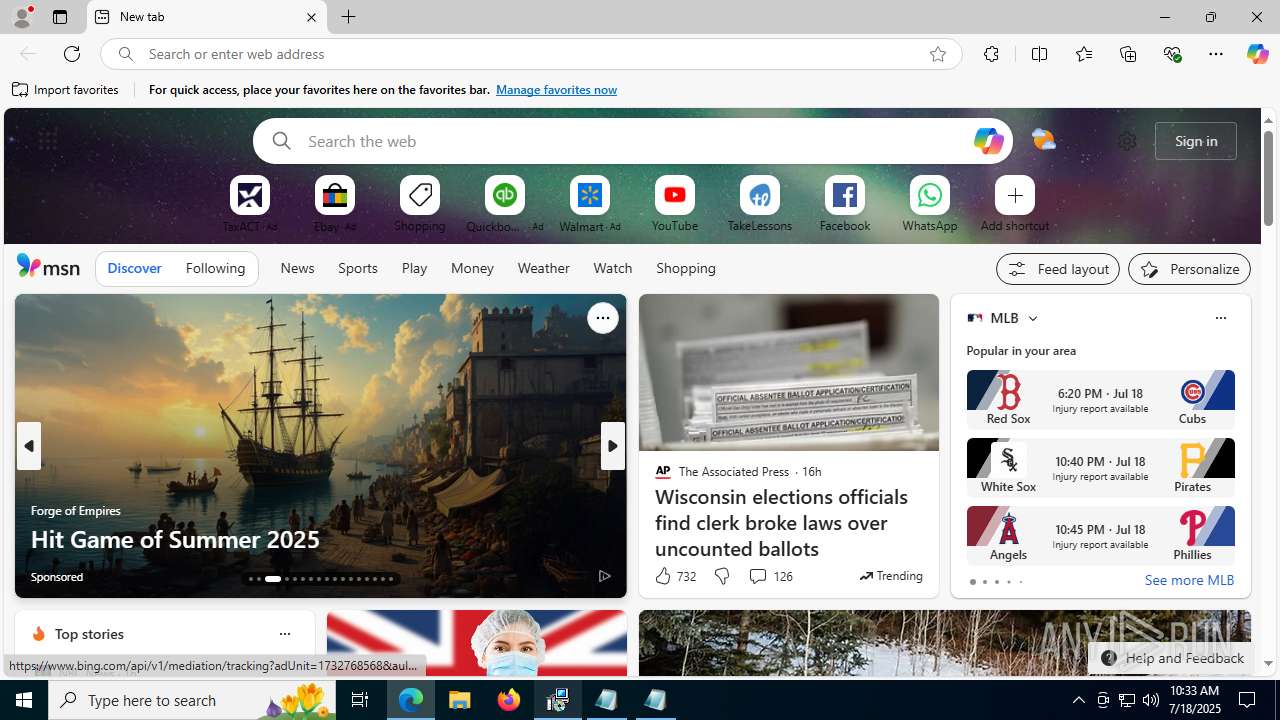Click the Personalize button

(1189, 269)
